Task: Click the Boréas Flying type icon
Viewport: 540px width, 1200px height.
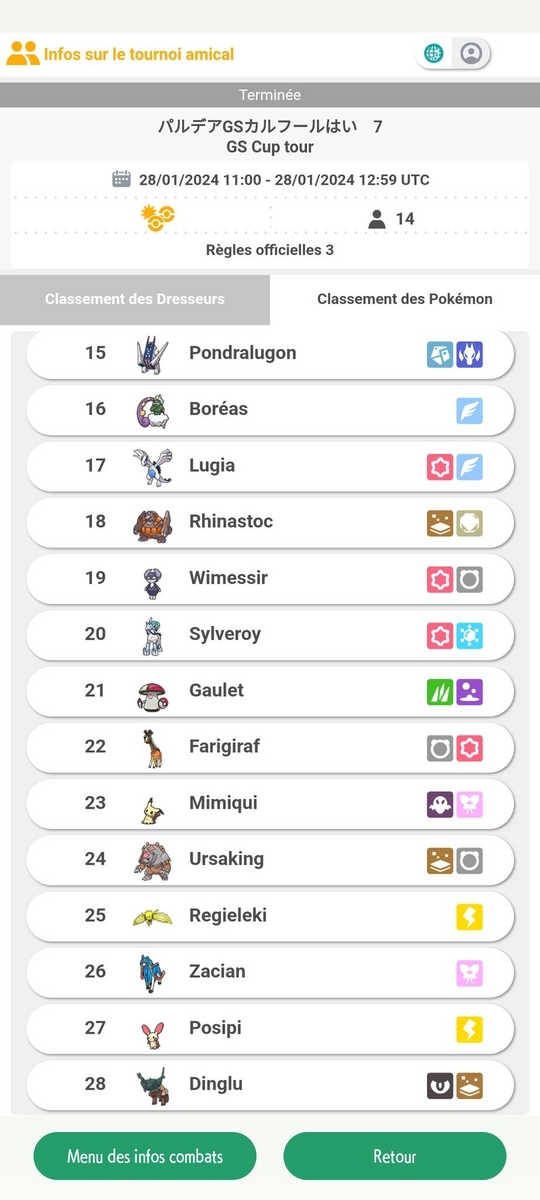Action: point(470,409)
